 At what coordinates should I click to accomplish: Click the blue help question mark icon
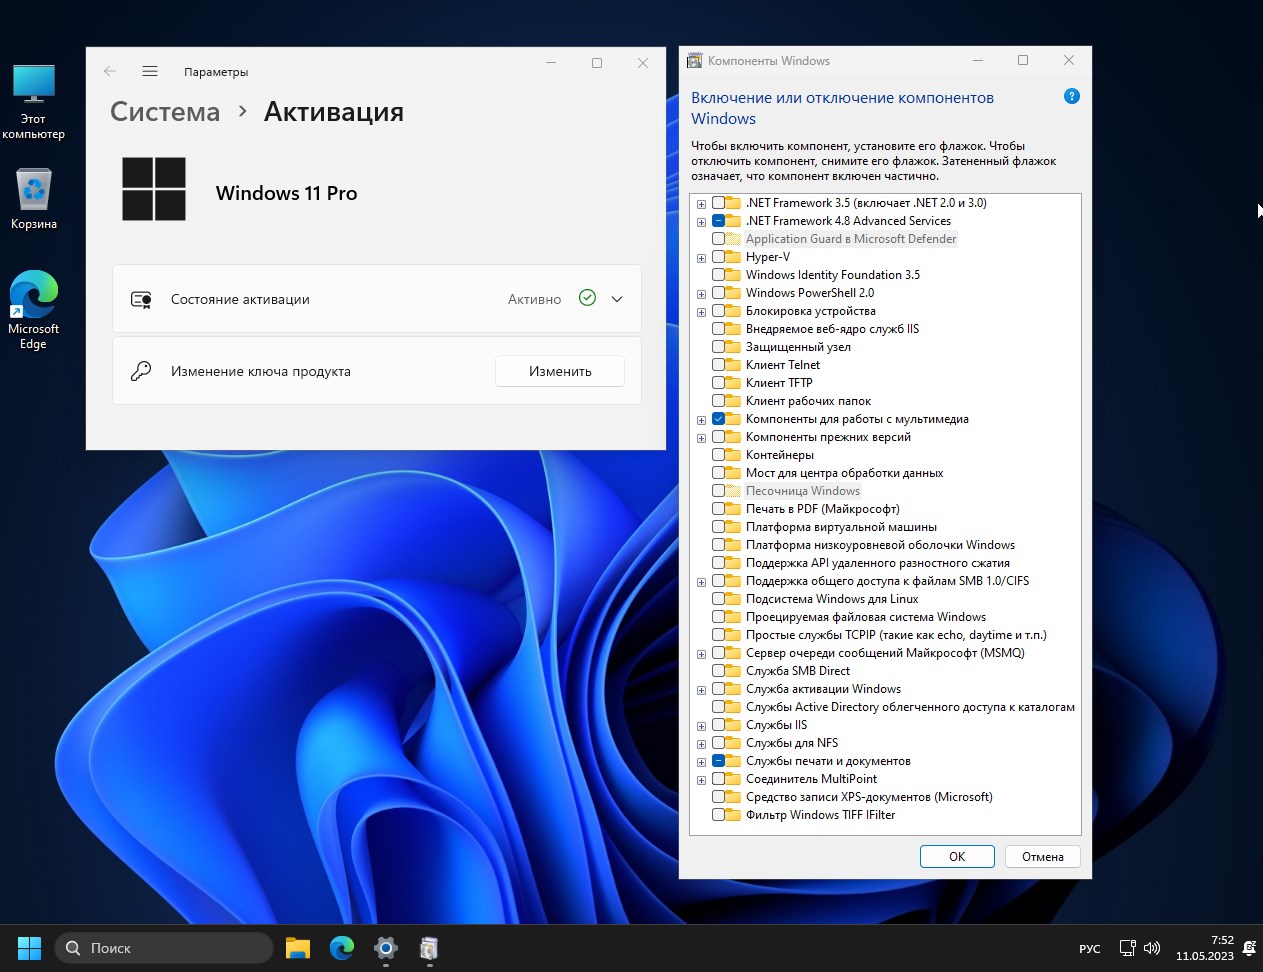pos(1072,97)
